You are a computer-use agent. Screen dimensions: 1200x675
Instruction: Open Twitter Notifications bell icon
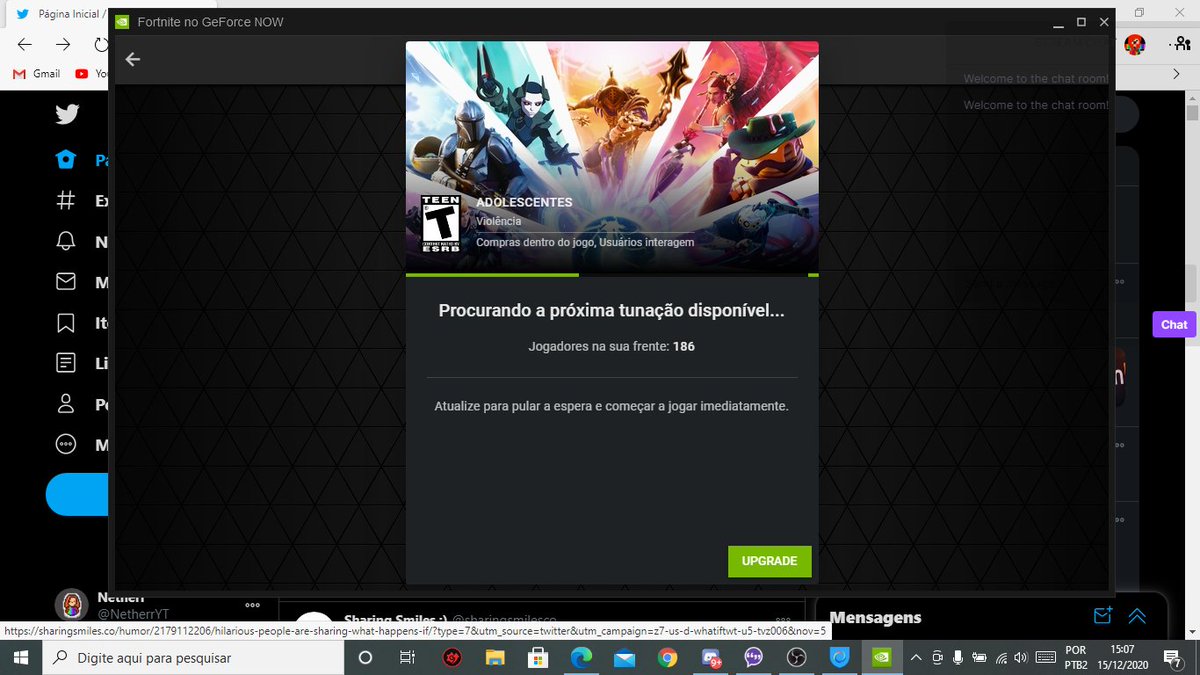[x=66, y=241]
